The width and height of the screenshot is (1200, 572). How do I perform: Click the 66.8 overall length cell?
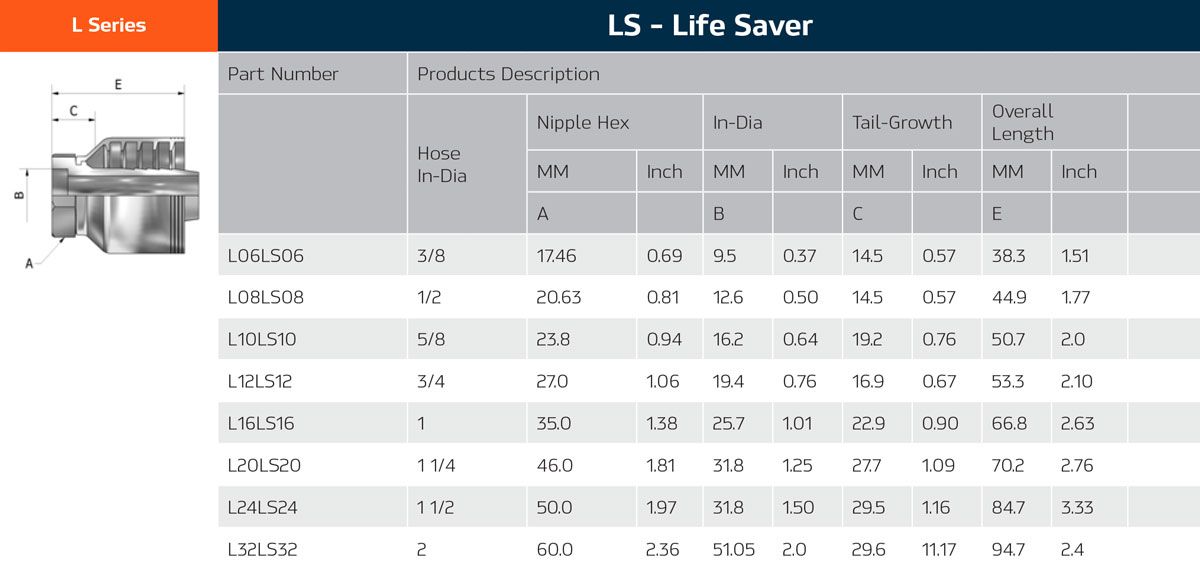pyautogui.click(x=1009, y=423)
